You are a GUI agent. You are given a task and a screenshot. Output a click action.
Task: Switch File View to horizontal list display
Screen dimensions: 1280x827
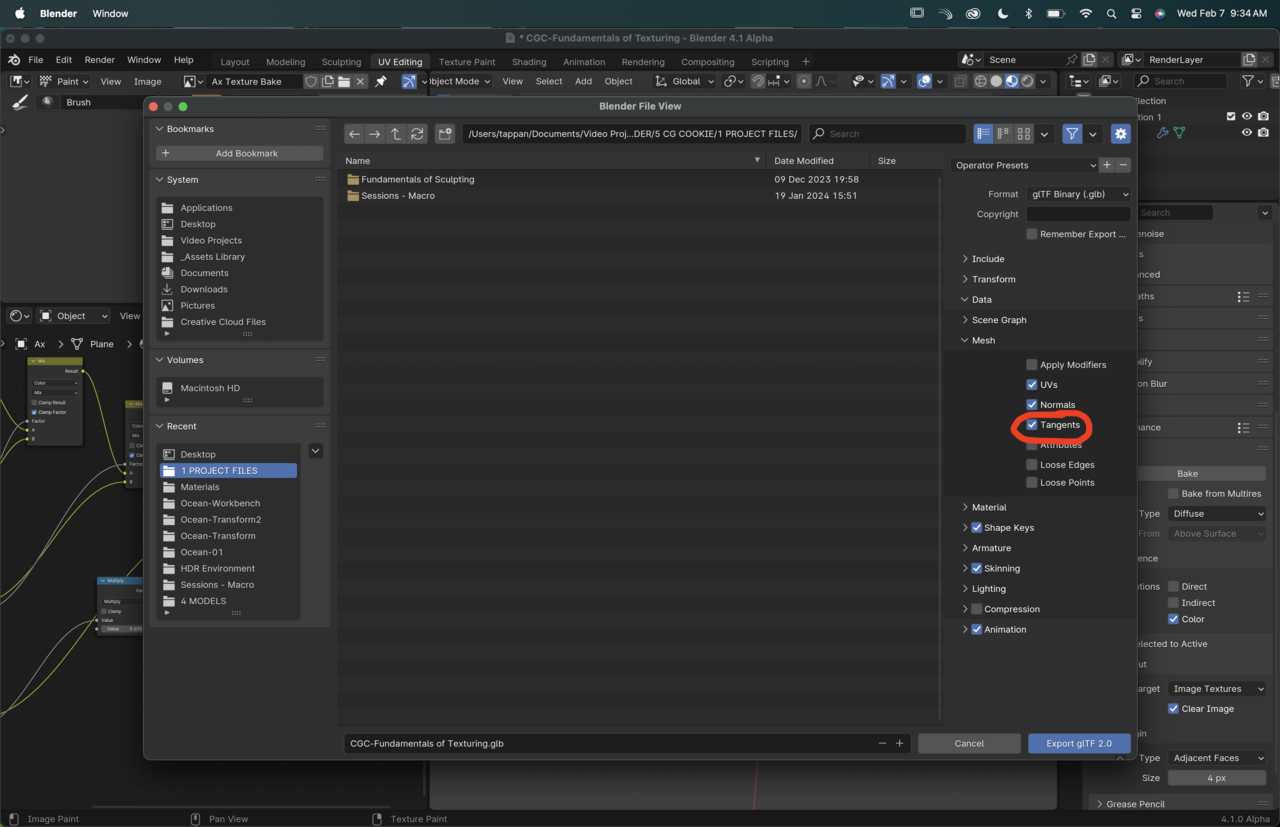pyautogui.click(x=1003, y=134)
